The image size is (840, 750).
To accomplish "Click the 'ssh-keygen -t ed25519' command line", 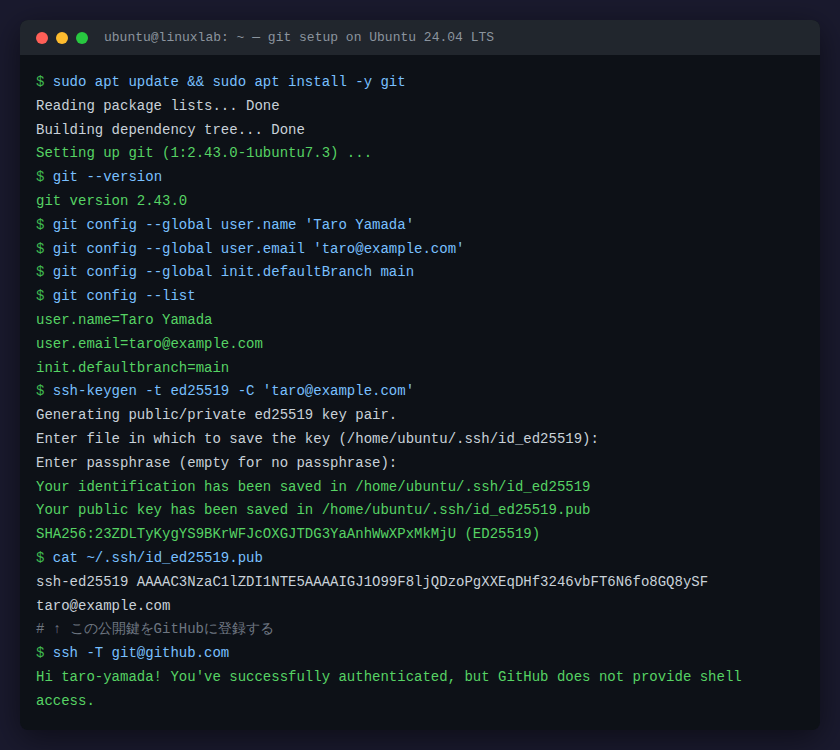I will [x=224, y=391].
